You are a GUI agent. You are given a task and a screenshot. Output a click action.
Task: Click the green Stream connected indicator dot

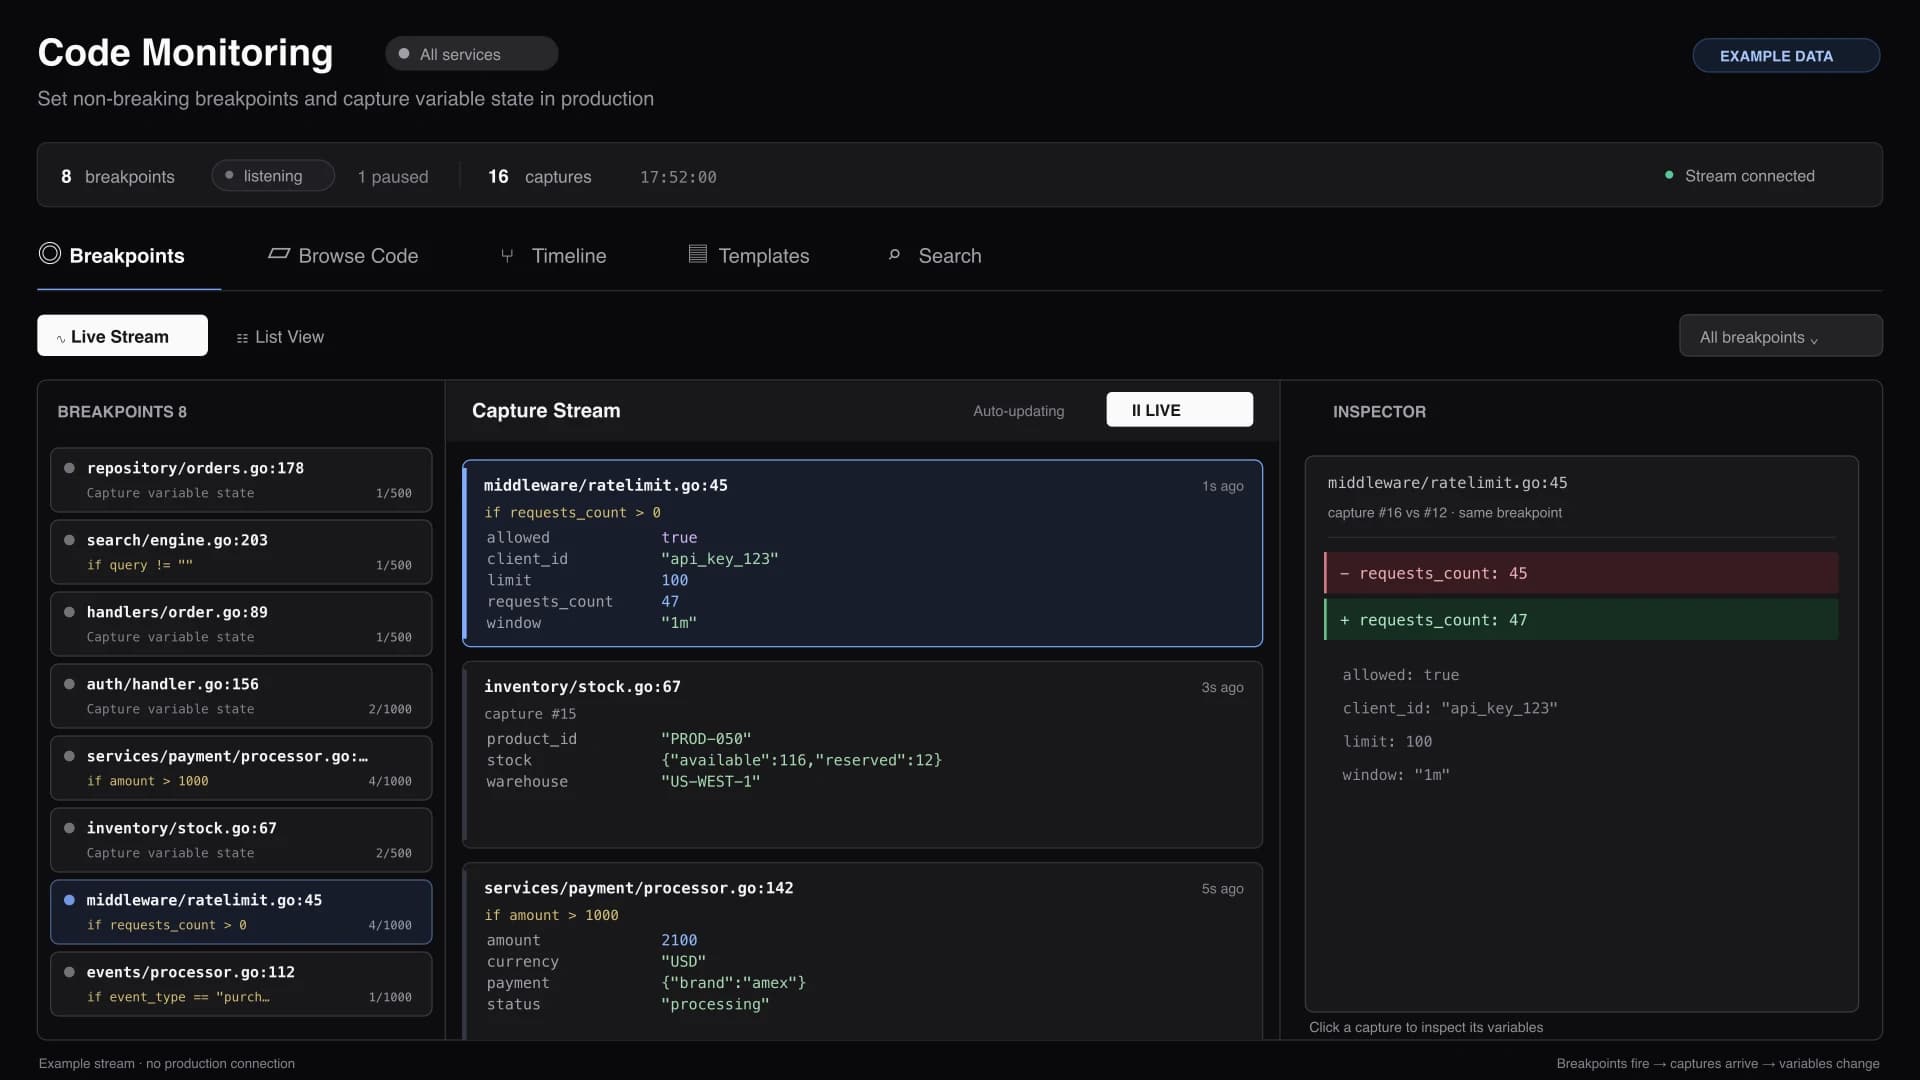[1669, 175]
